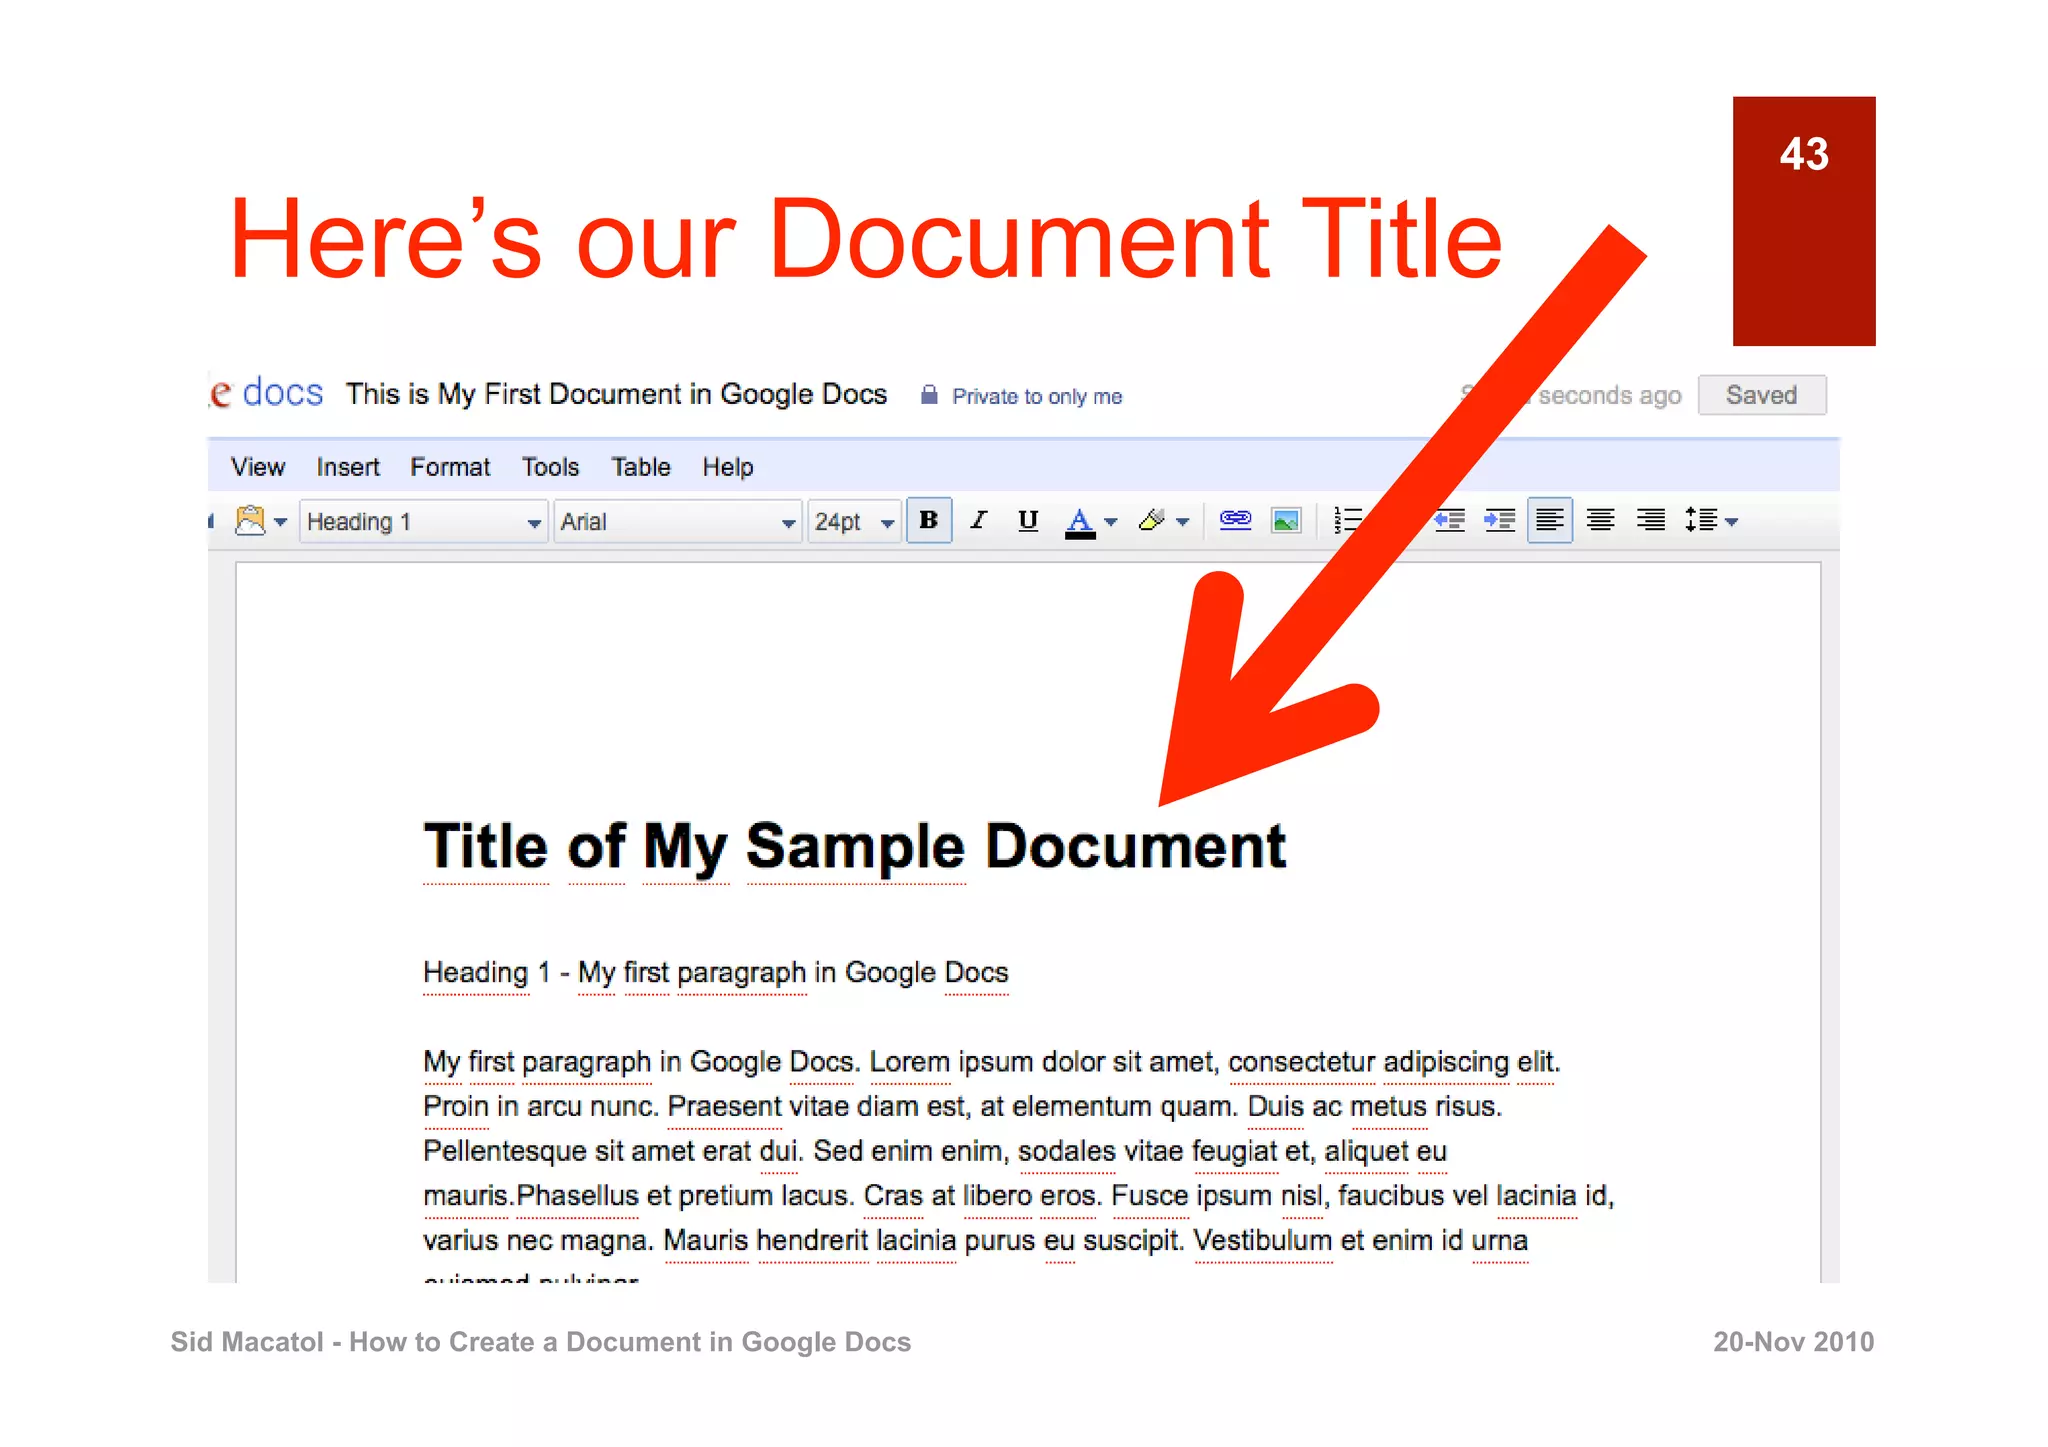2048x1447 pixels.
Task: Expand the line spacing dropdown arrow
Action: pos(1732,522)
